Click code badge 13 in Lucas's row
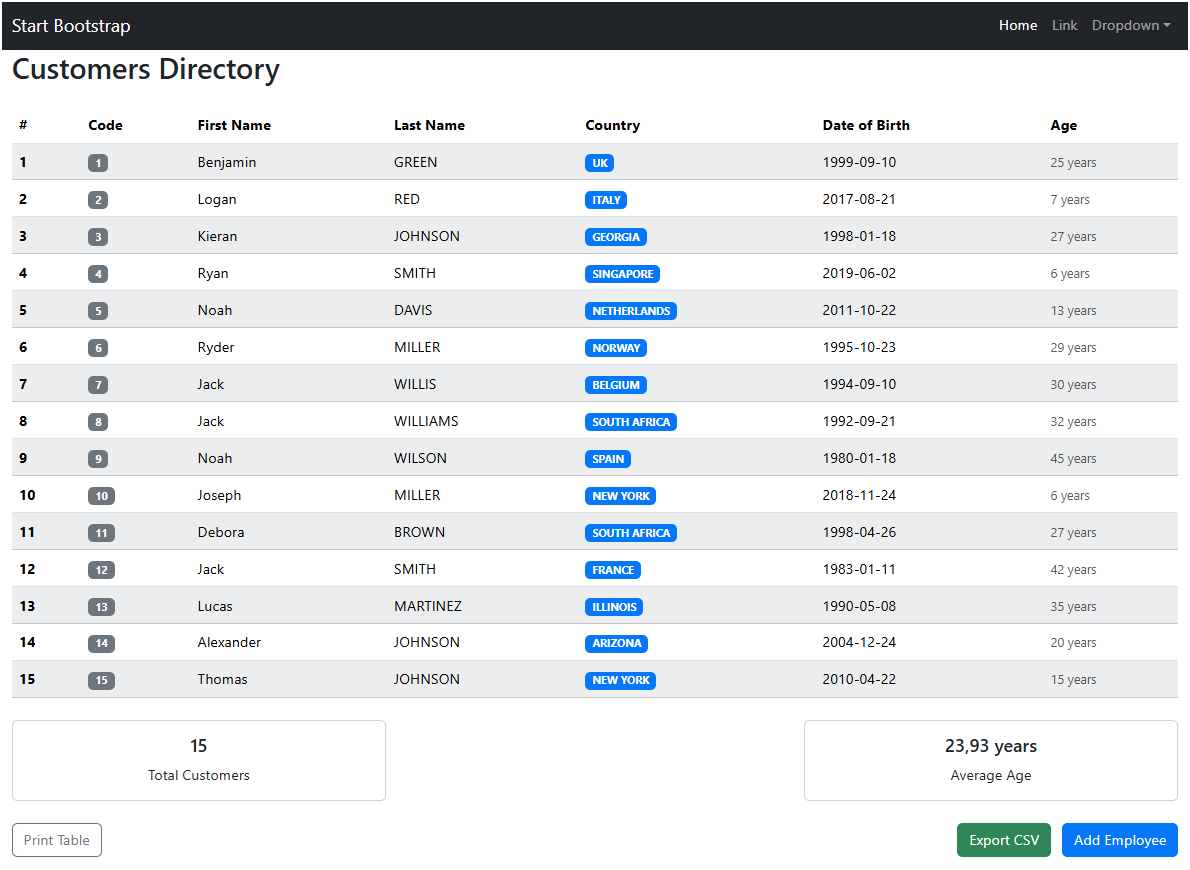Viewport: 1190px width, 870px height. pyautogui.click(x=102, y=607)
